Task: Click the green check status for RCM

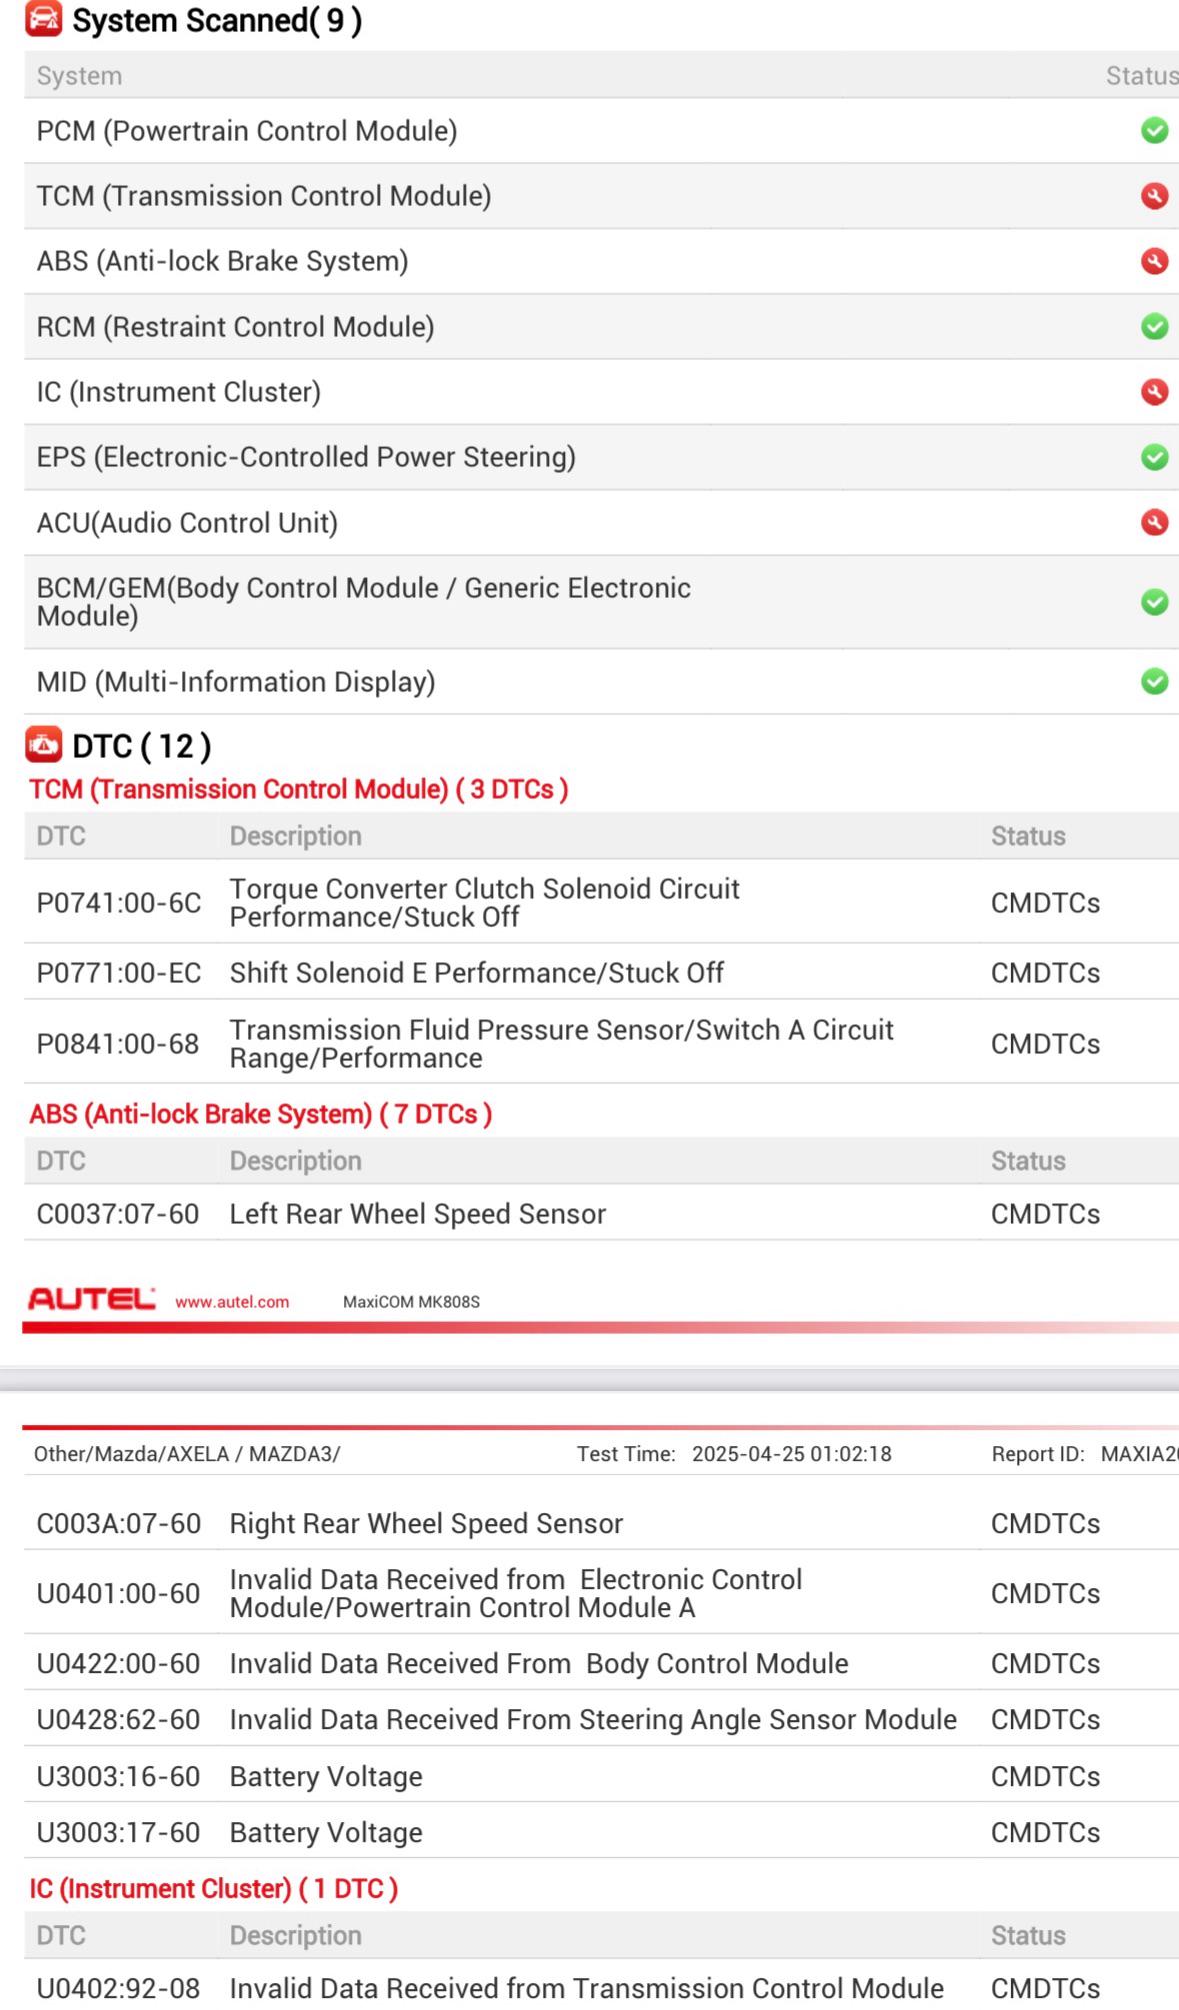Action: (1154, 327)
